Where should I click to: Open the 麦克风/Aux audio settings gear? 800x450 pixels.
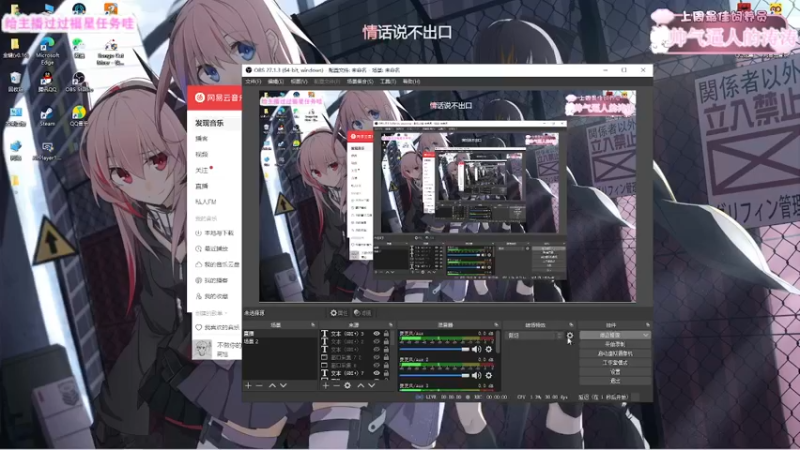[x=489, y=349]
